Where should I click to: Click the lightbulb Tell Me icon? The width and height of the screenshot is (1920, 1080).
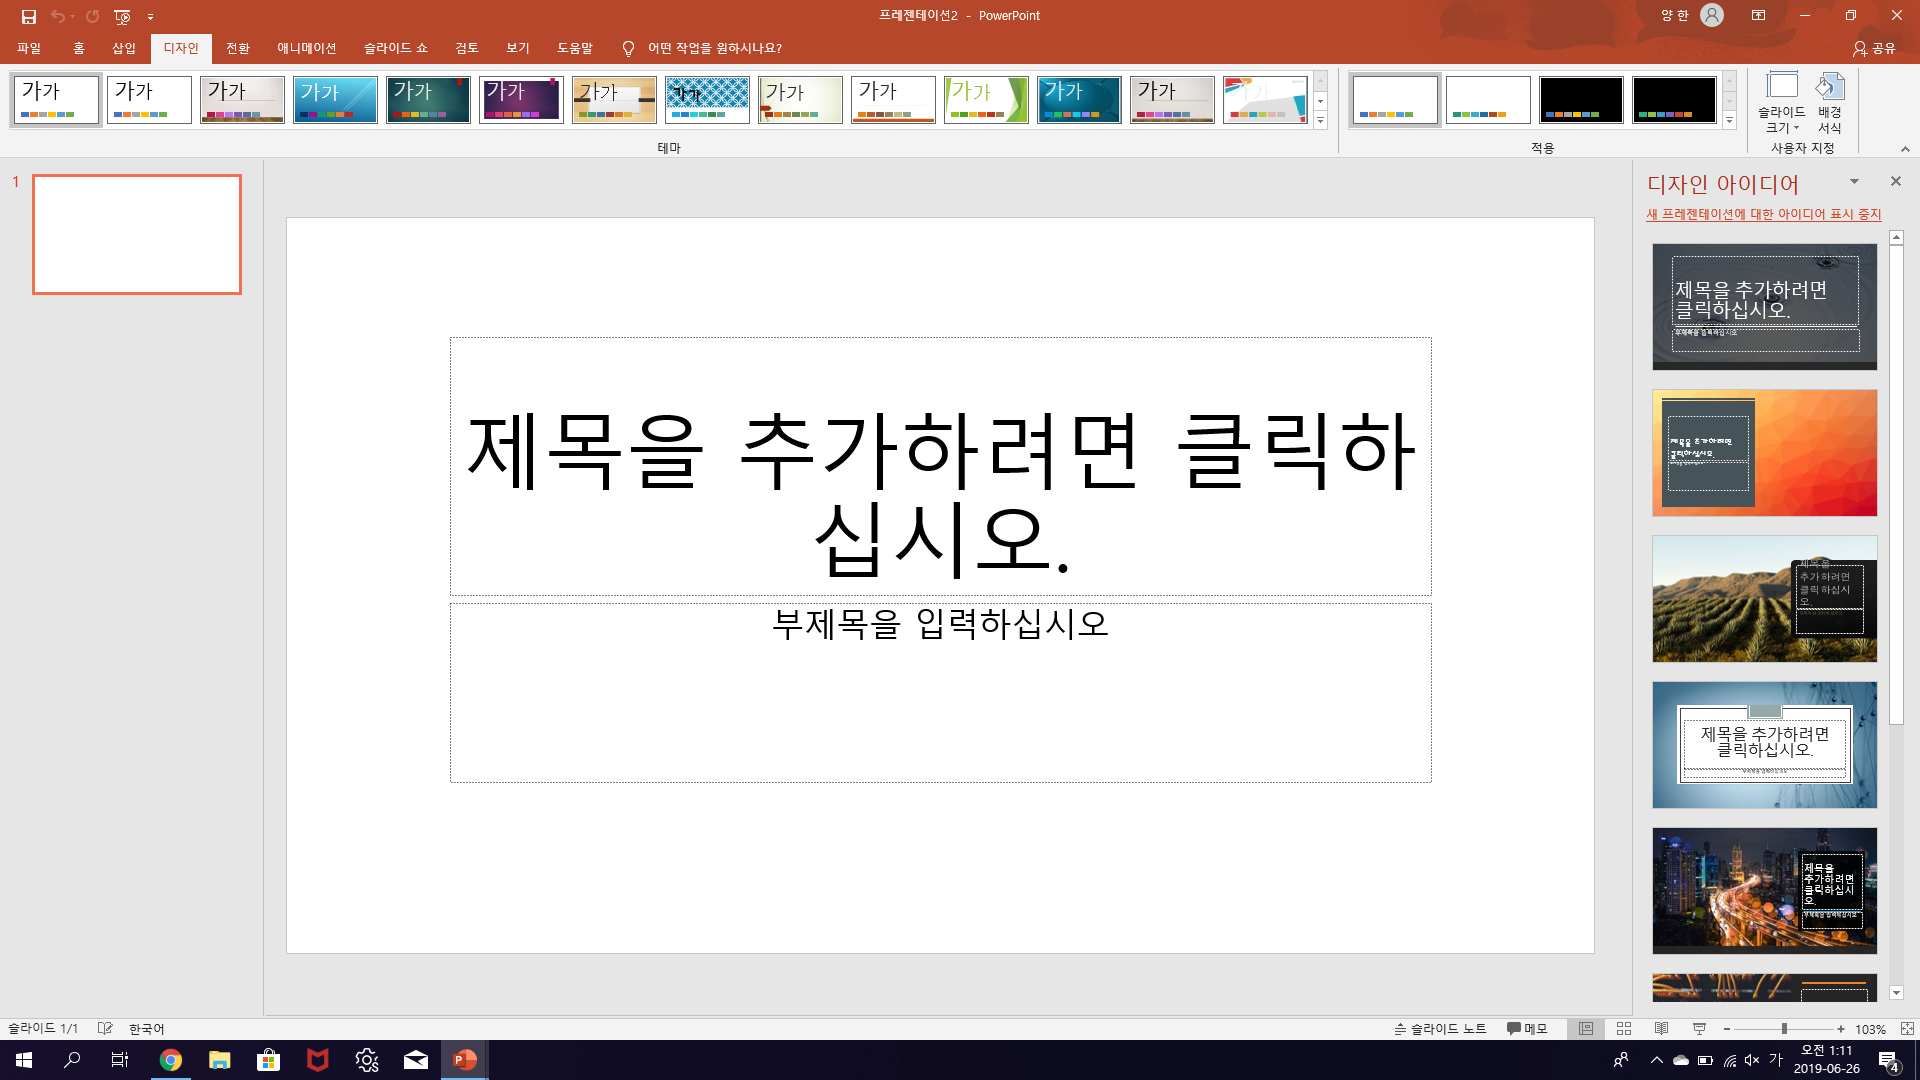point(628,48)
